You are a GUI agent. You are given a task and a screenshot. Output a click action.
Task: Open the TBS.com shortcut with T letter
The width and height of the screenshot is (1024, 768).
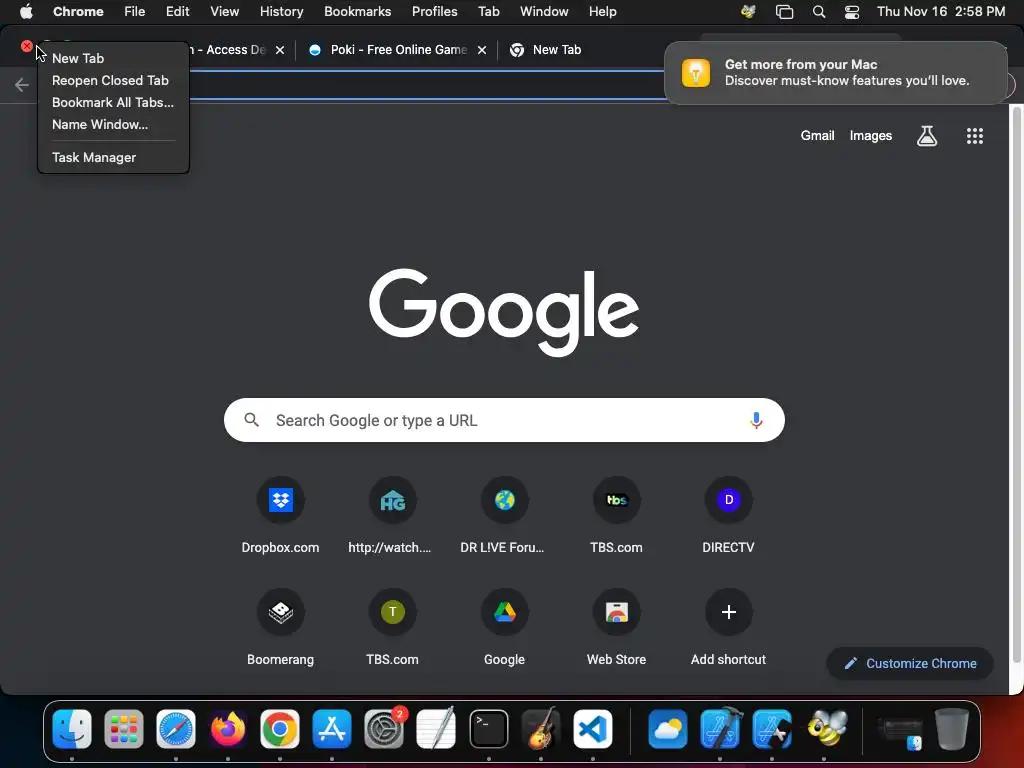392,612
